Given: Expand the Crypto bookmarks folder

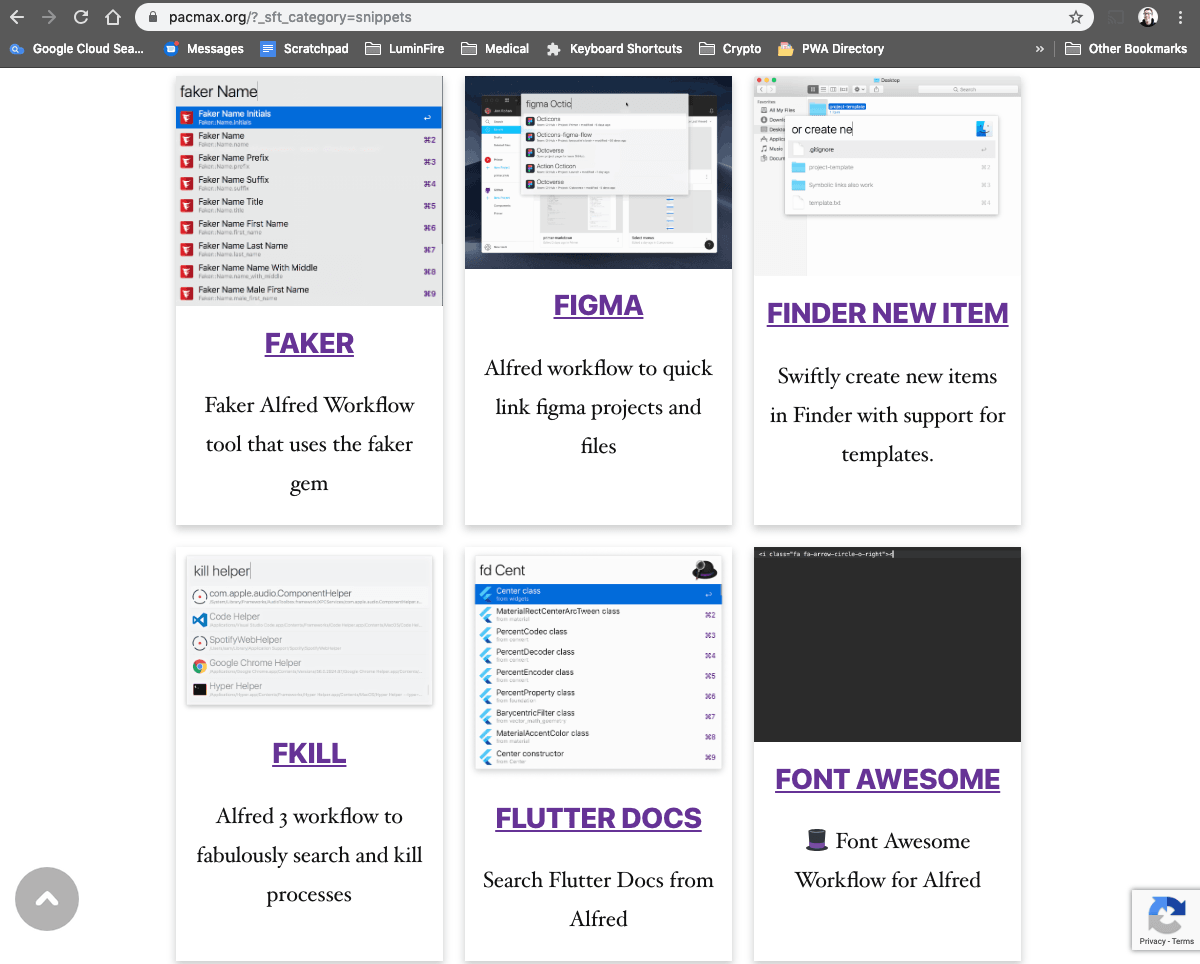Looking at the screenshot, I should pos(730,48).
